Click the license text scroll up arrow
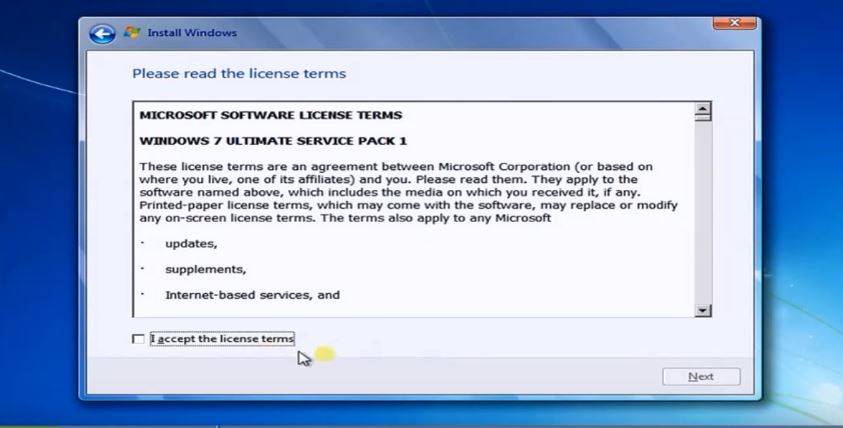The height and width of the screenshot is (428, 843). click(703, 110)
